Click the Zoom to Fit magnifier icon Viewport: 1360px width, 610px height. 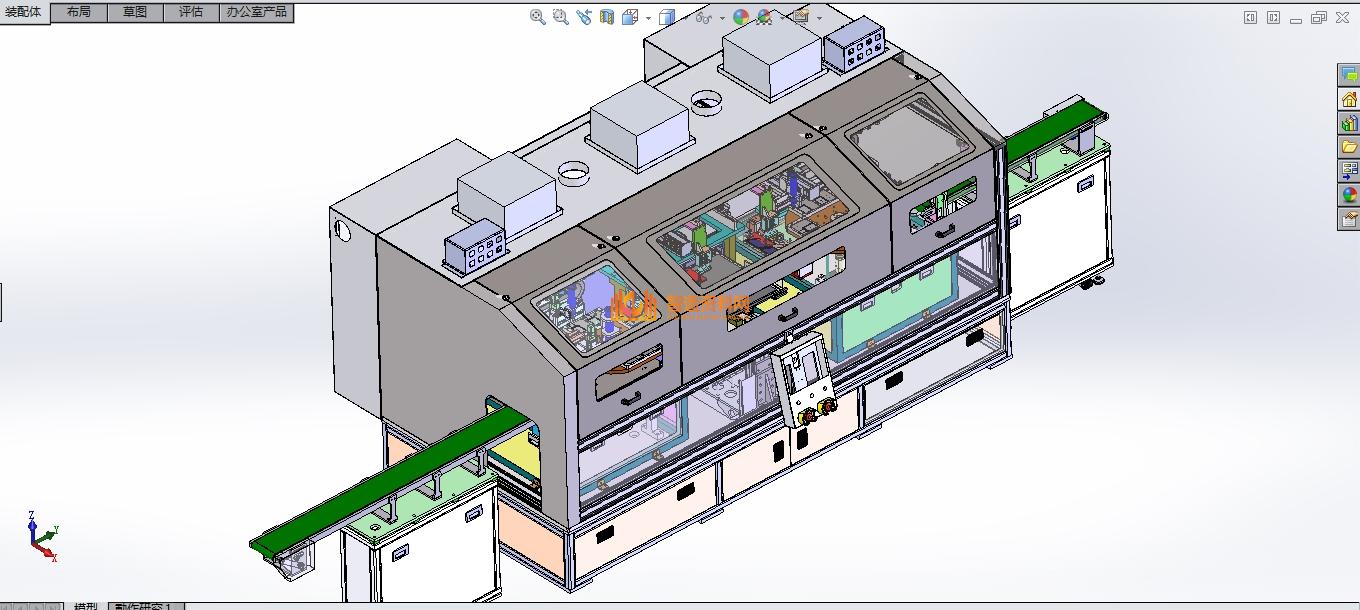(x=537, y=17)
